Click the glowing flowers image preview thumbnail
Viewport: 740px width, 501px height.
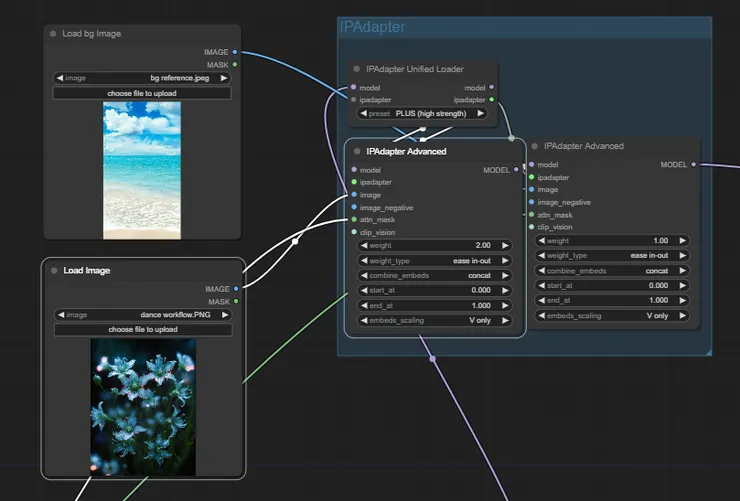point(142,406)
